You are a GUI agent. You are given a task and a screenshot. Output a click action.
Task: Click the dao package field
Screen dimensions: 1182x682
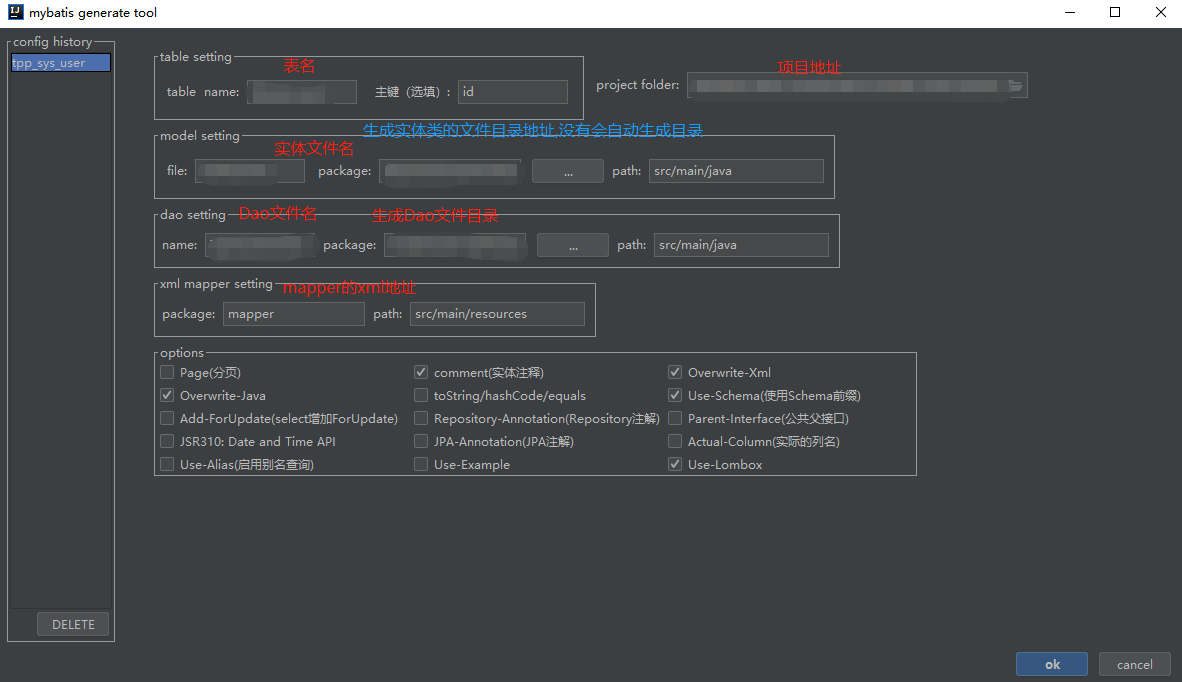(x=455, y=245)
